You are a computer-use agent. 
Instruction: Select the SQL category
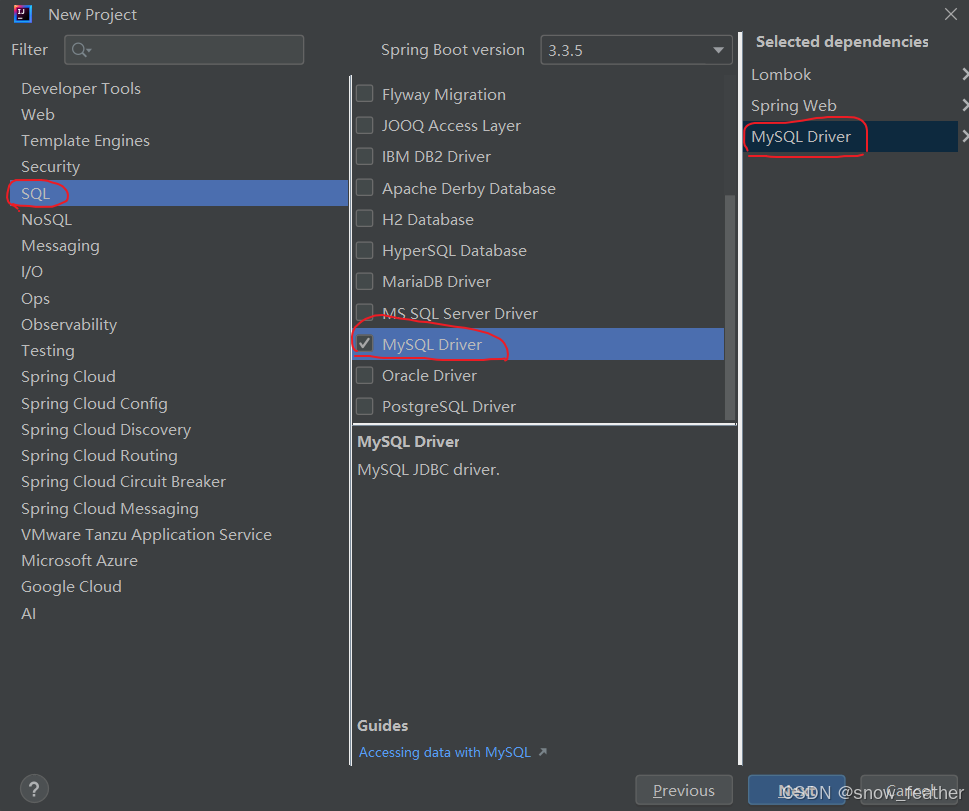pos(179,193)
